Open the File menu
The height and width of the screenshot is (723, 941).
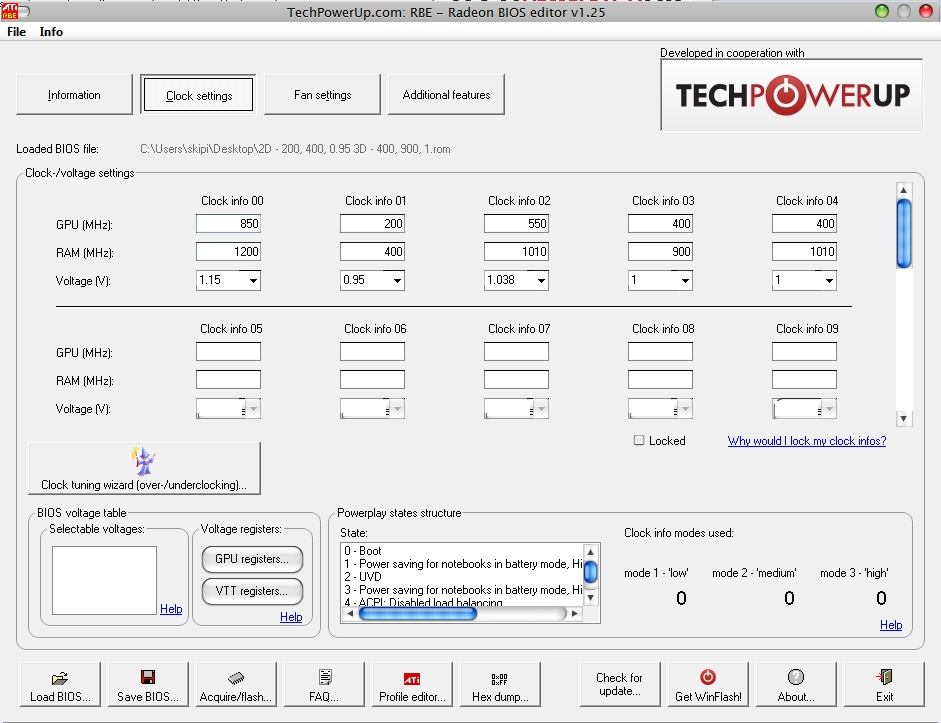(16, 32)
